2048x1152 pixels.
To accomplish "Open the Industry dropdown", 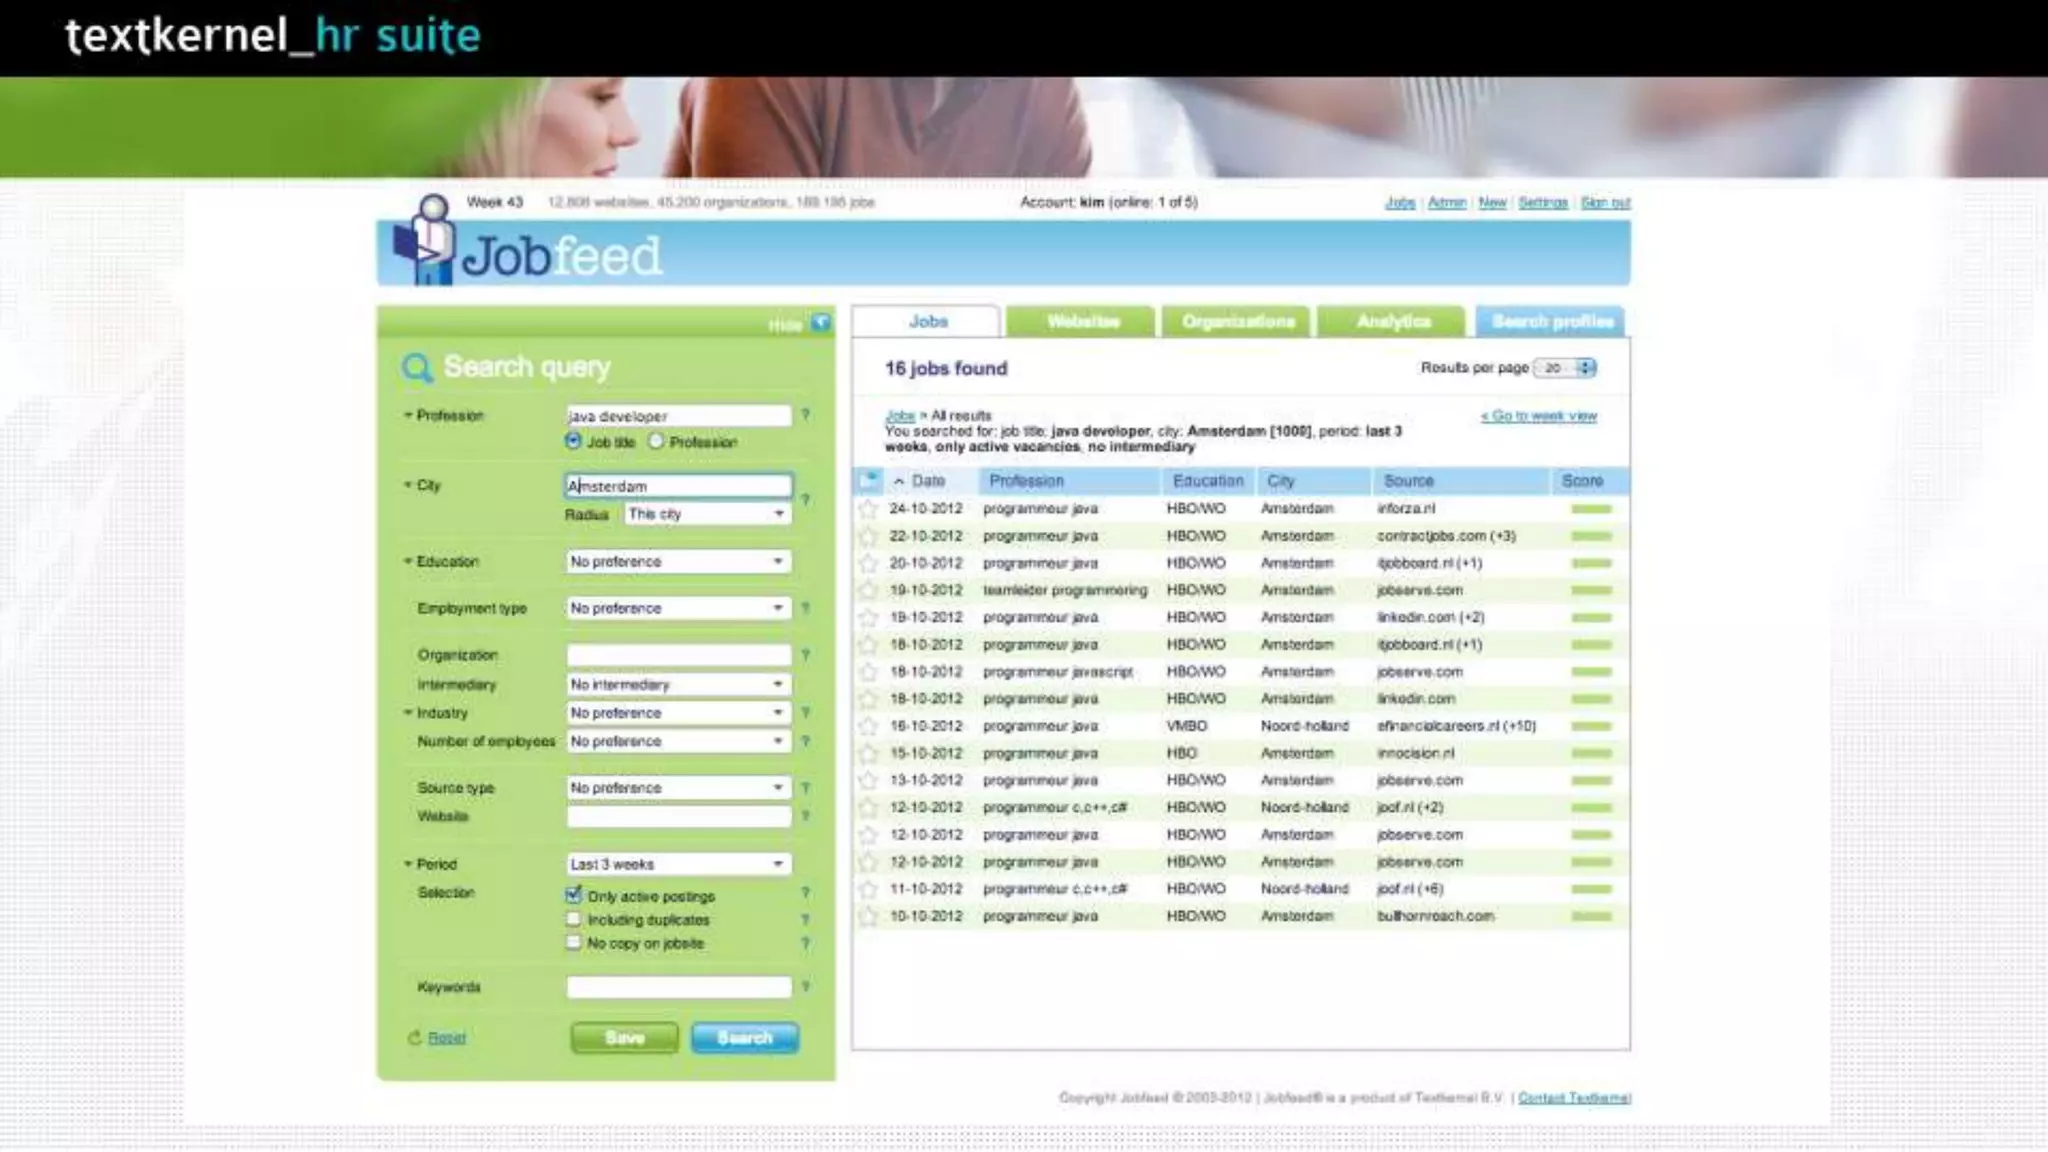I will pos(678,713).
